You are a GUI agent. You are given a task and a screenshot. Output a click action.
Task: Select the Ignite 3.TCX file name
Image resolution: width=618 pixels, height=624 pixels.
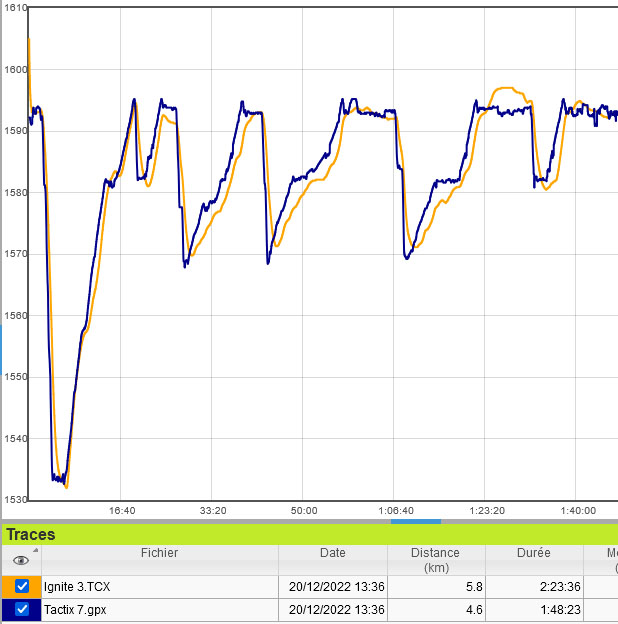pos(76,586)
